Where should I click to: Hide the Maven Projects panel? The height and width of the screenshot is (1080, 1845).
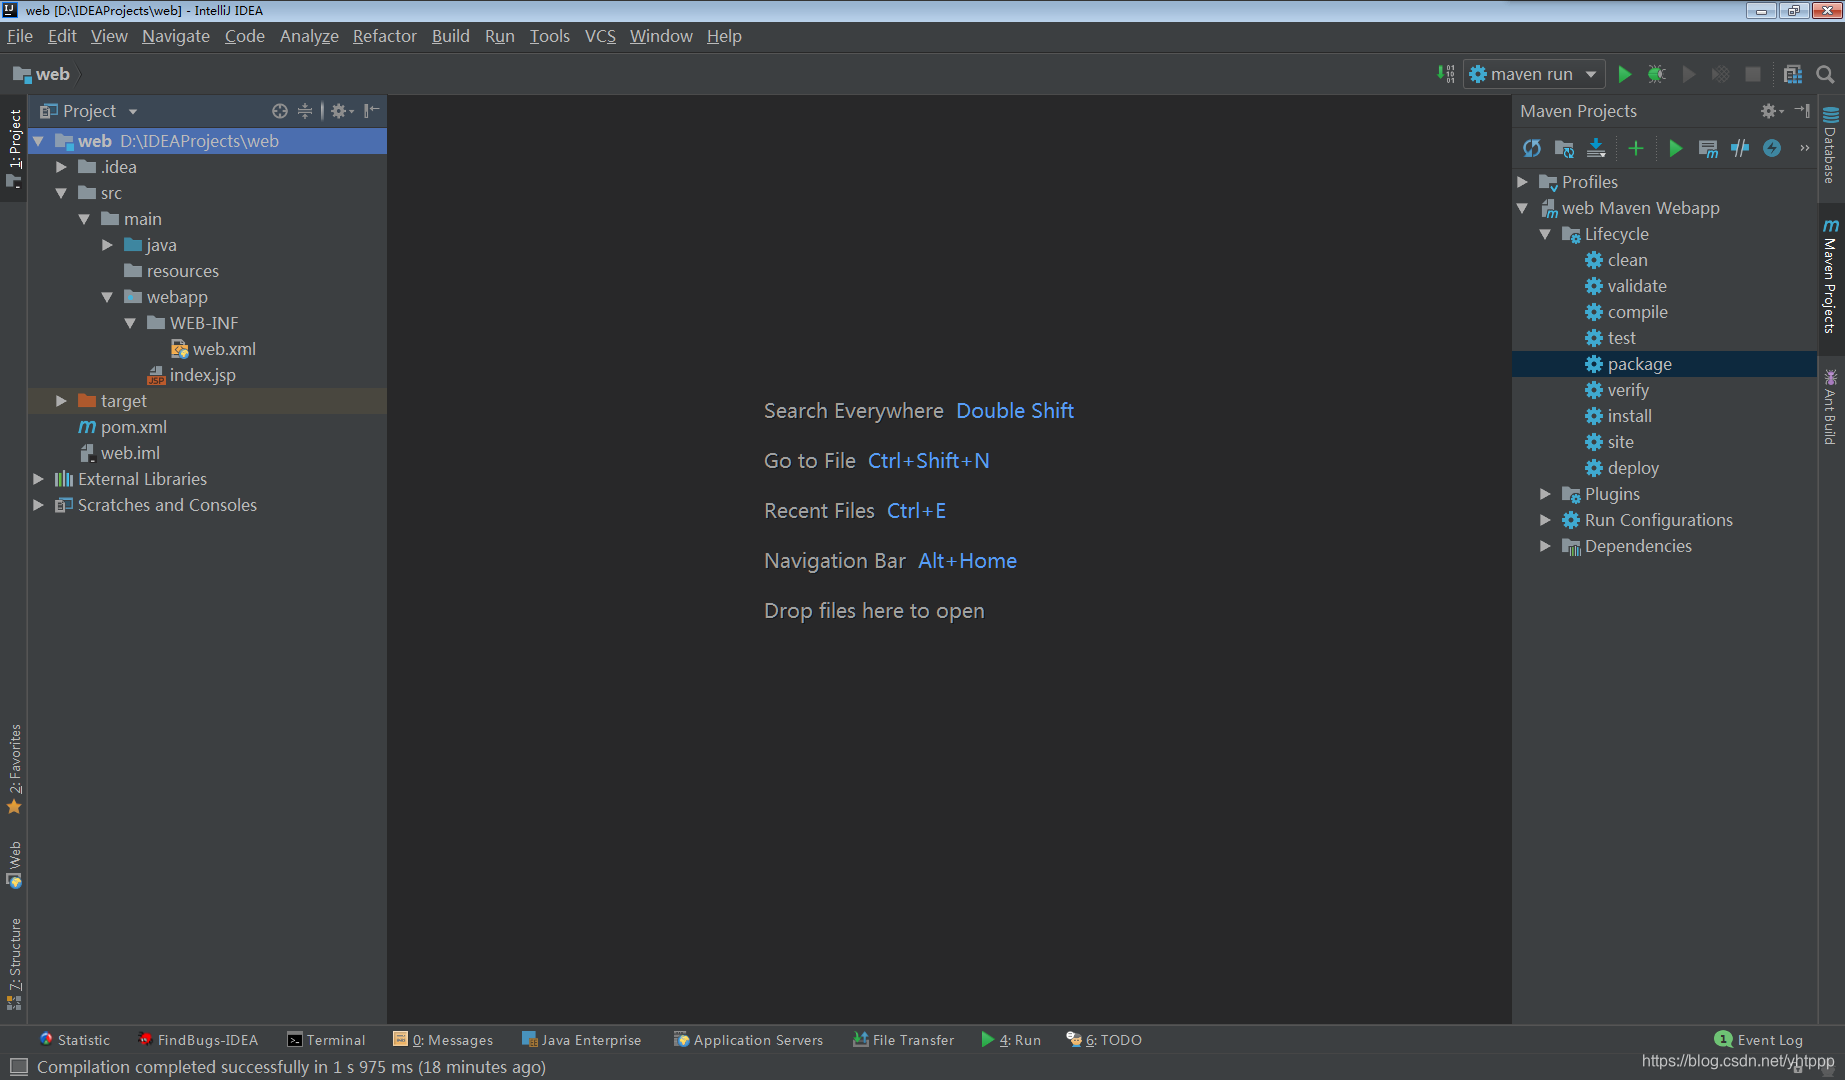pos(1802,111)
